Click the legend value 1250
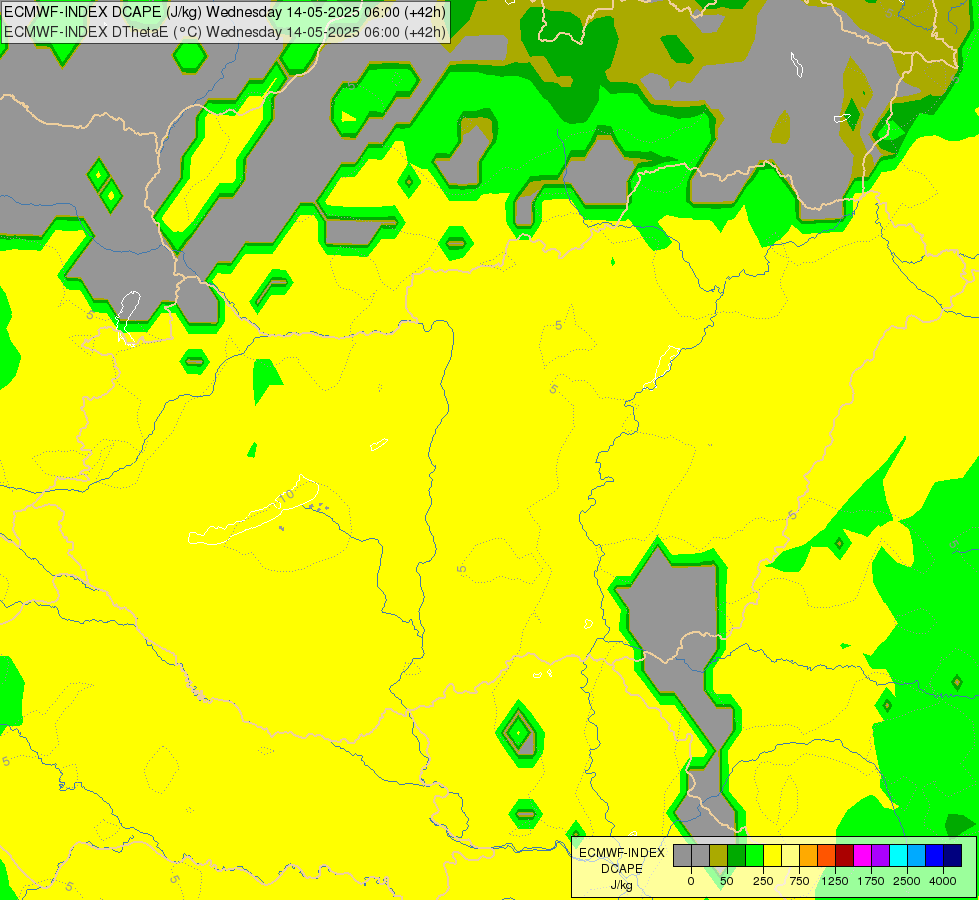 tap(835, 881)
